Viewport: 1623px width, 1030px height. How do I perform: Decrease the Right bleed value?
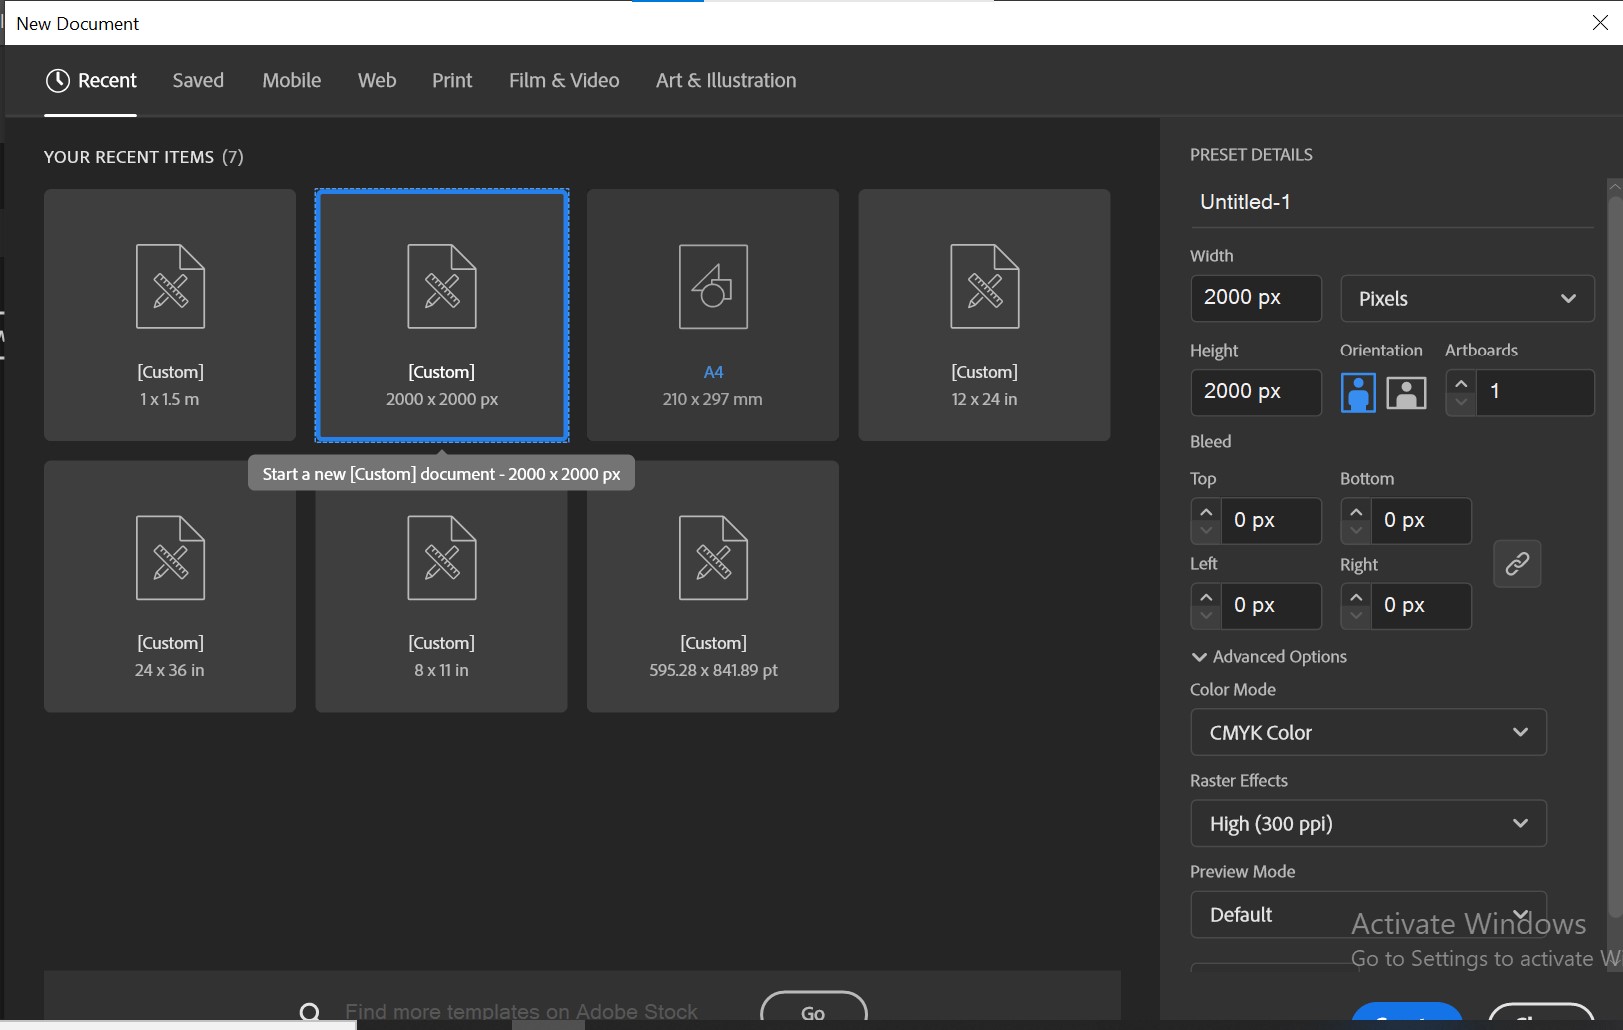[1356, 616]
